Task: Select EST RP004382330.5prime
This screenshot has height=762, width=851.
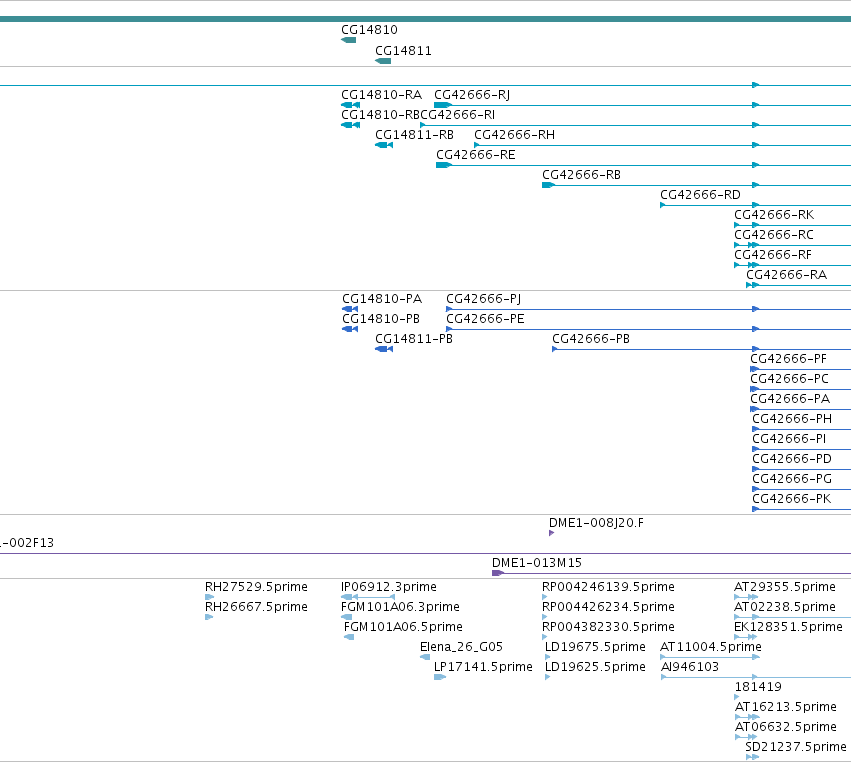Action: click(608, 627)
